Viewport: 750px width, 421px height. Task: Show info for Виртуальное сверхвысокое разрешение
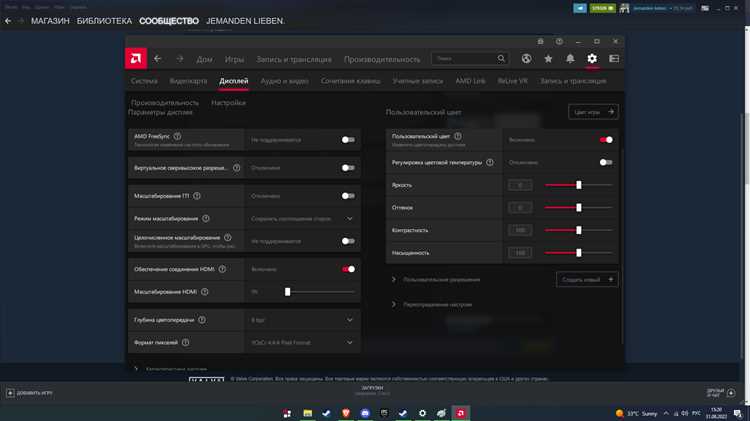click(236, 168)
